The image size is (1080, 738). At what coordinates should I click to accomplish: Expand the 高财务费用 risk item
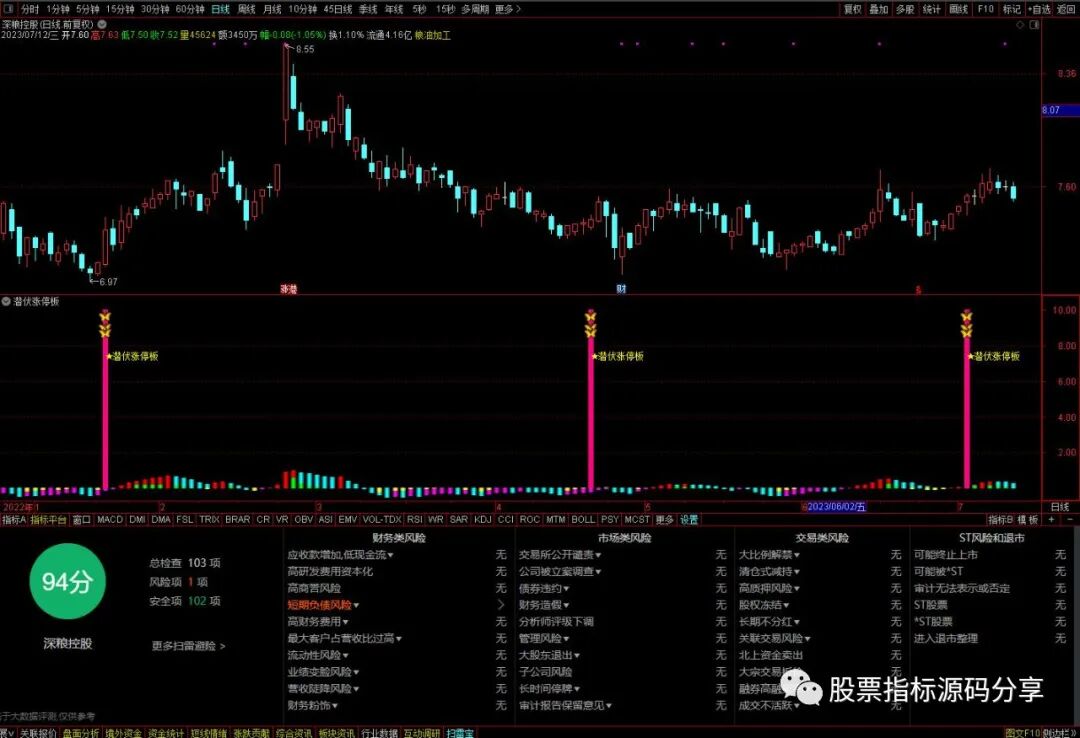pyautogui.click(x=318, y=622)
